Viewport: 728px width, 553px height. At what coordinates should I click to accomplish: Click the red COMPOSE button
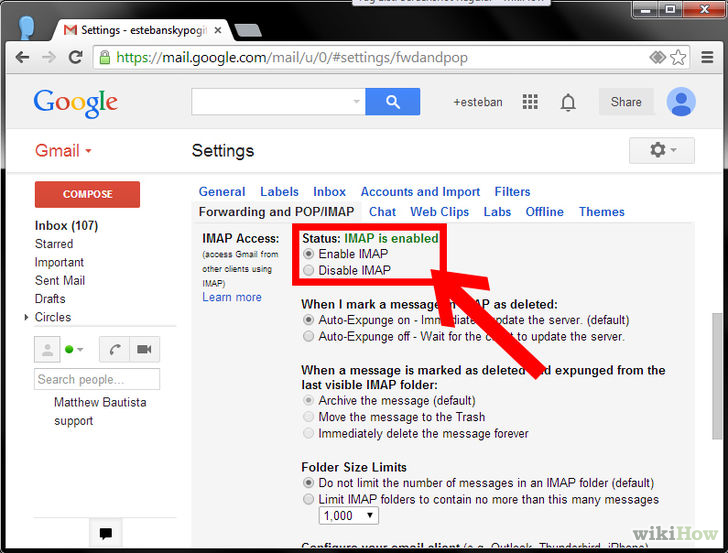(87, 194)
